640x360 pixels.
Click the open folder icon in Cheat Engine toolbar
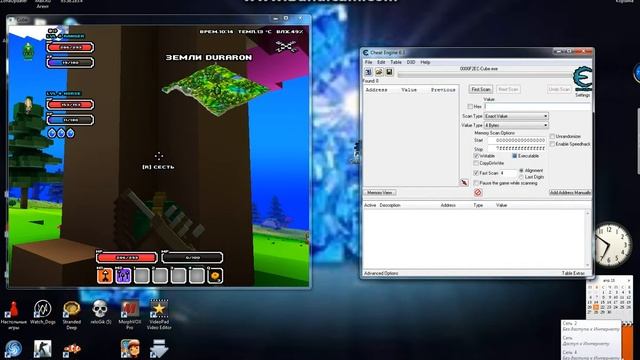click(x=379, y=72)
